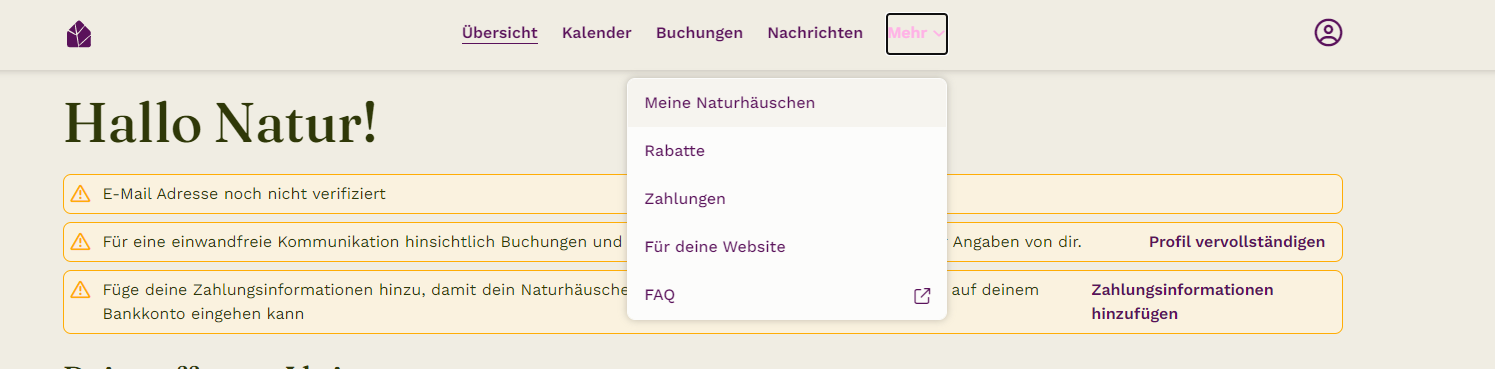Click warning icon beside E-Mail Adresse alert
1495x369 pixels.
click(81, 194)
